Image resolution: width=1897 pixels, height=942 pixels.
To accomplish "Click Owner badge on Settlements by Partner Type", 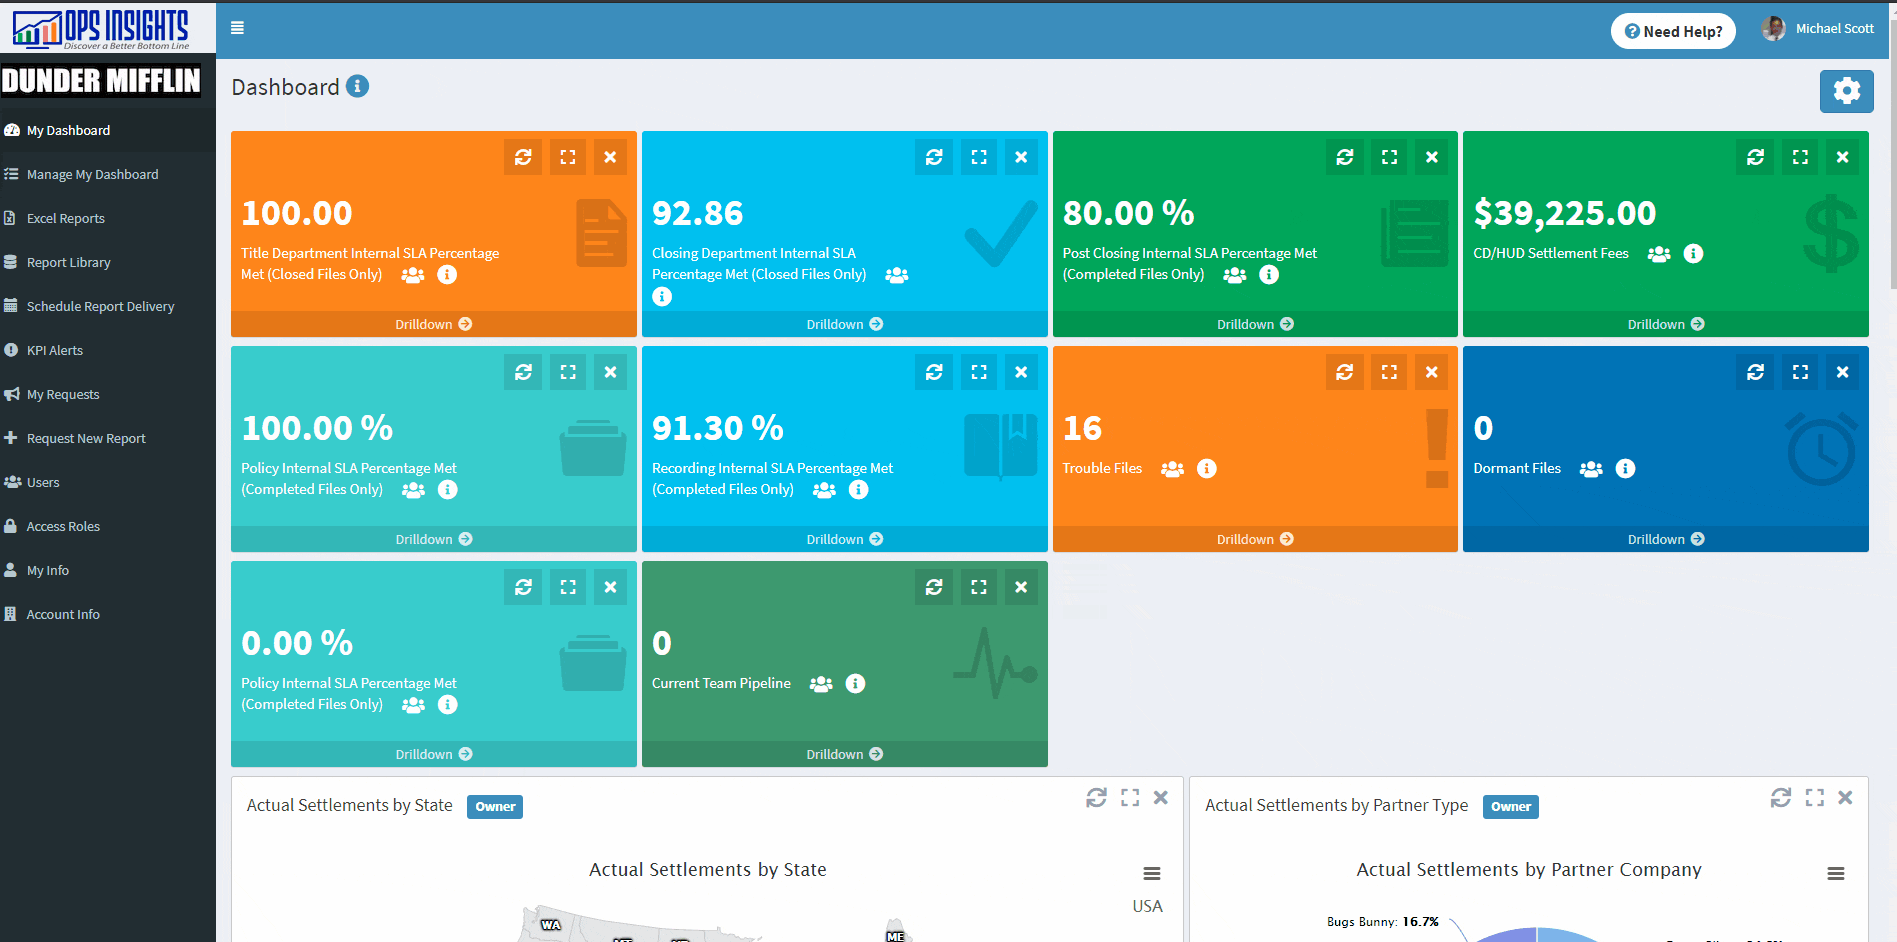I will tap(1510, 807).
